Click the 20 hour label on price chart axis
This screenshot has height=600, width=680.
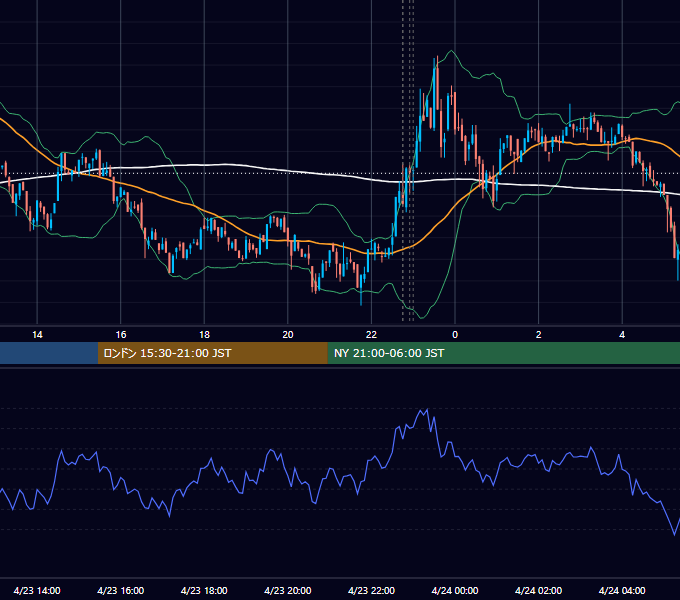(x=288, y=335)
